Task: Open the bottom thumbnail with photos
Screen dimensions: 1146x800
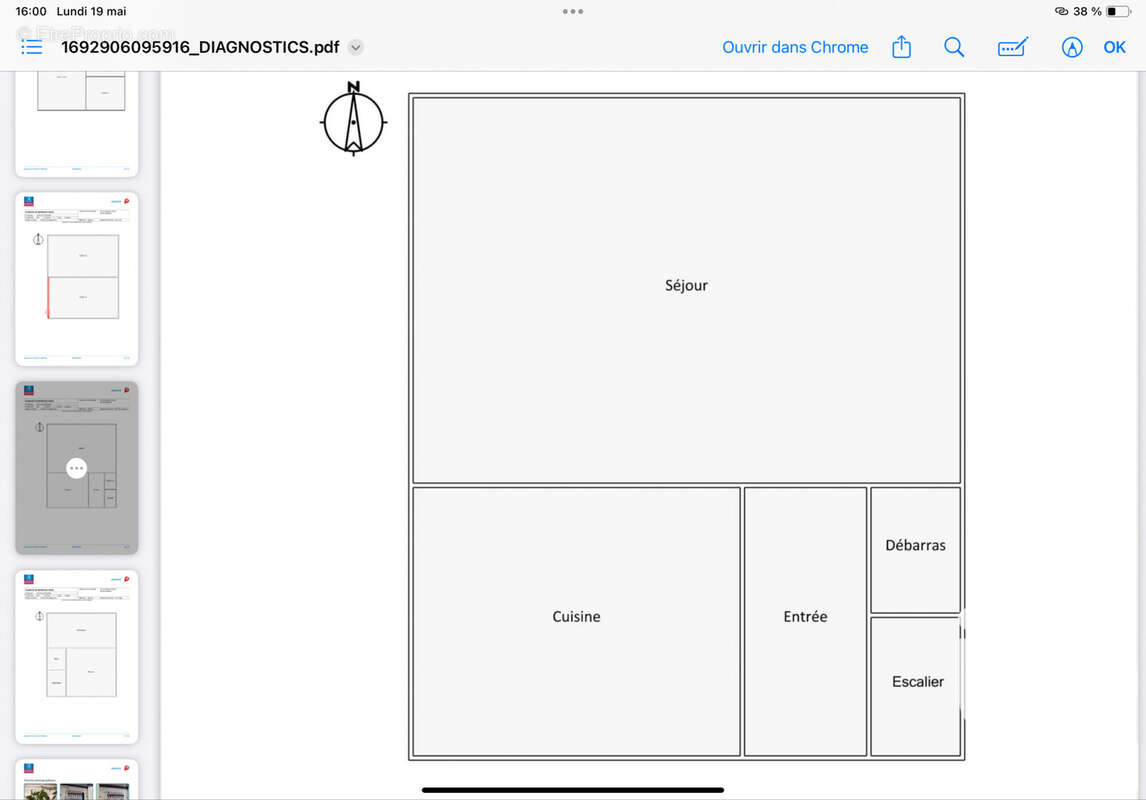Action: pos(77,780)
